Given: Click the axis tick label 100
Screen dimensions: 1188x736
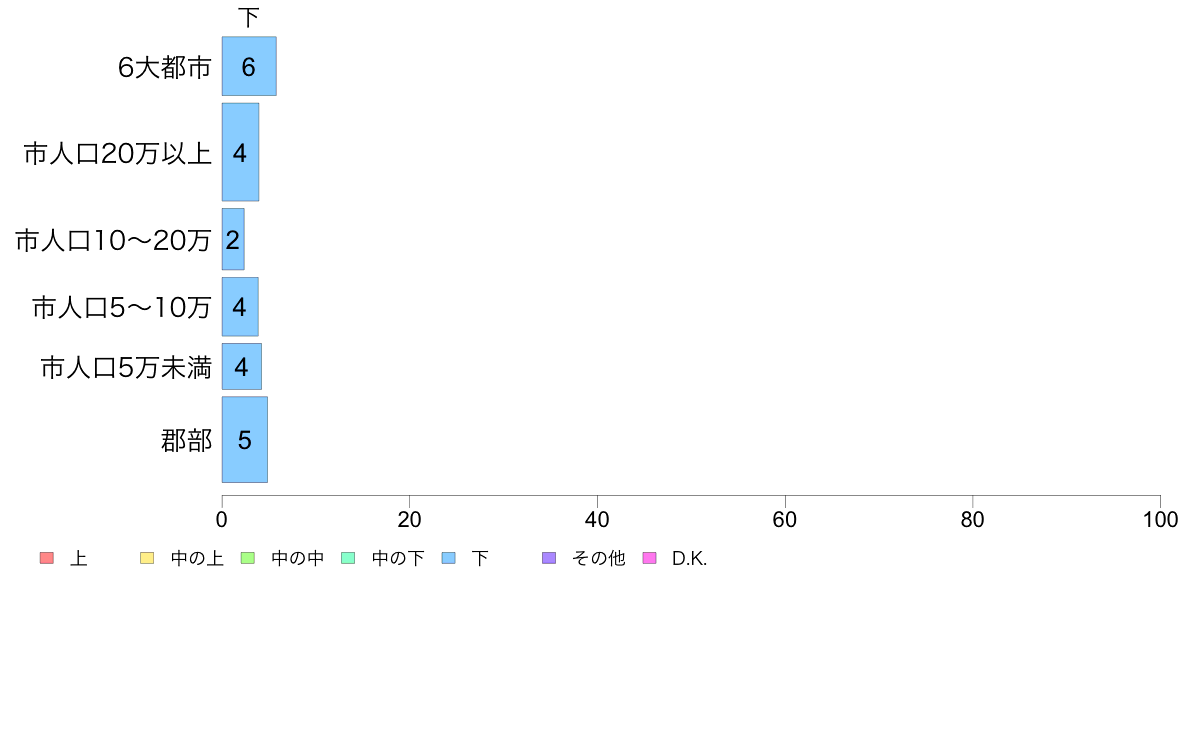Looking at the screenshot, I should pyautogui.click(x=1160, y=519).
